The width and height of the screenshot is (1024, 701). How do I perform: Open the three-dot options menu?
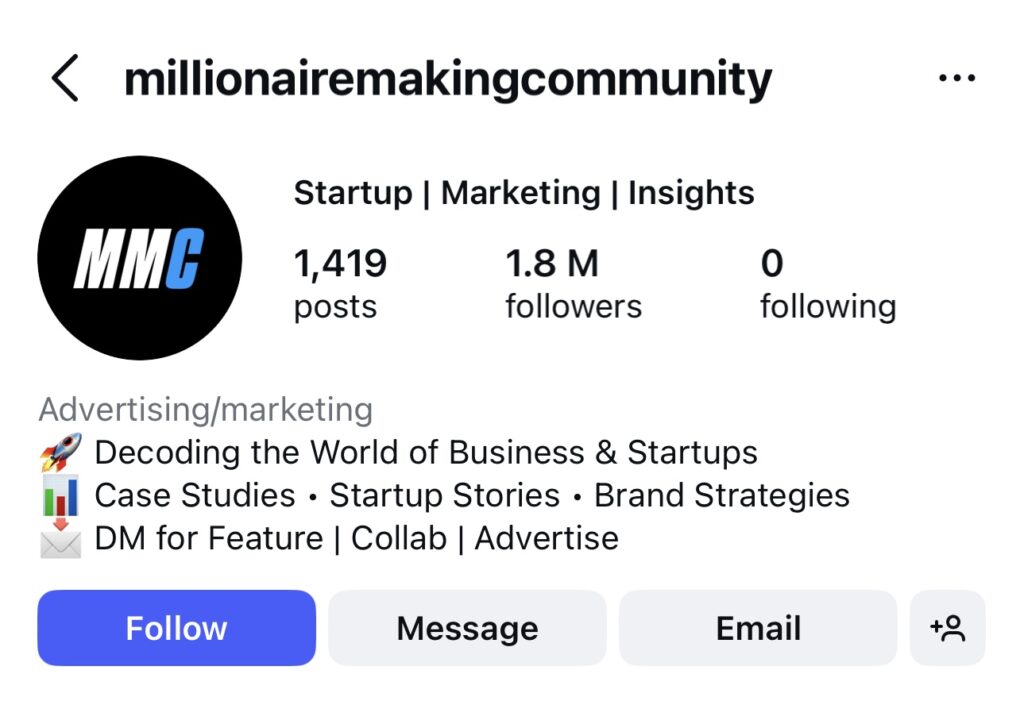click(957, 78)
